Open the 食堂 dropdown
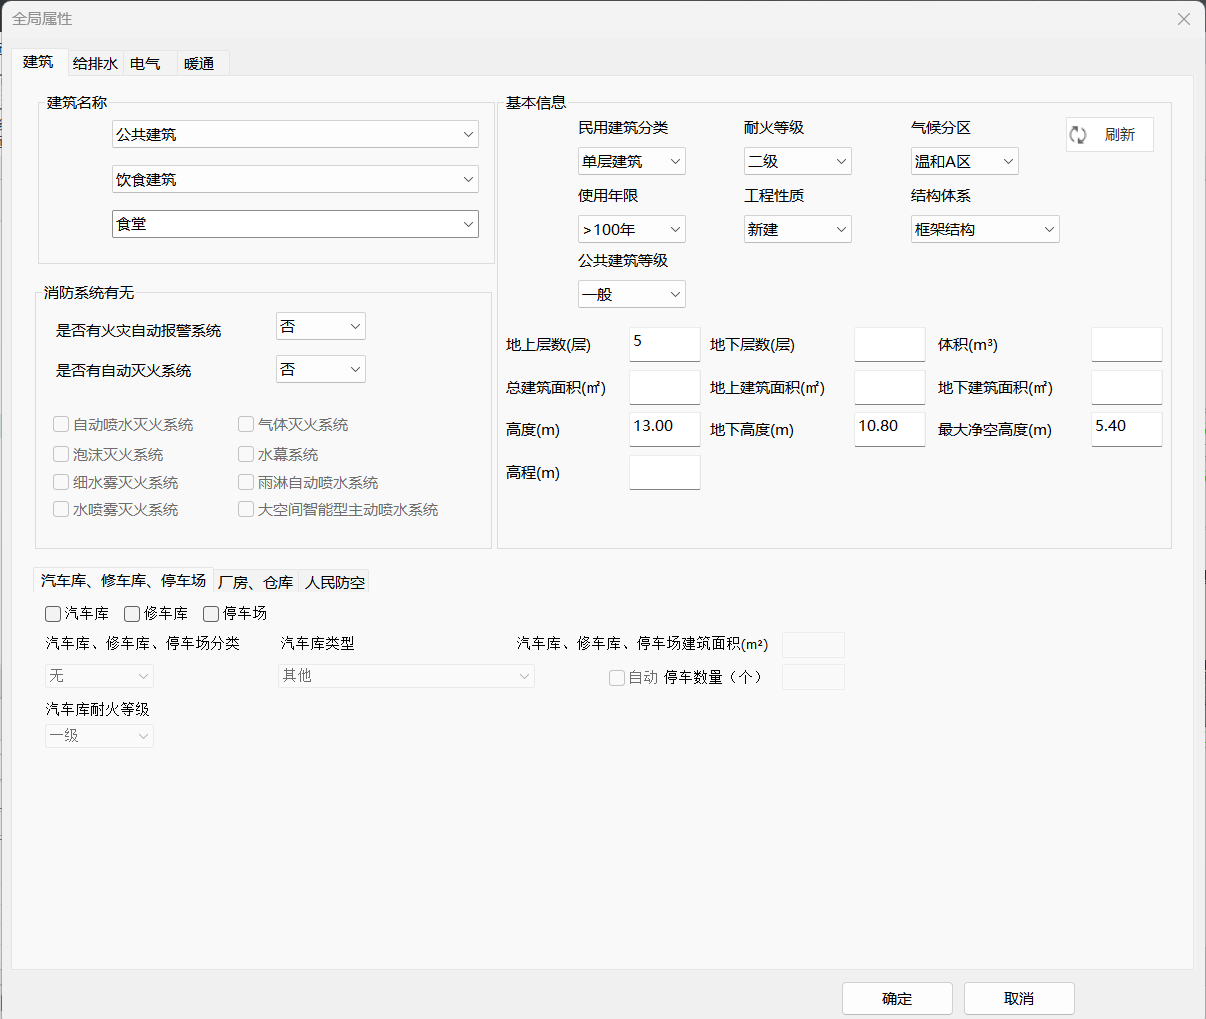Image resolution: width=1206 pixels, height=1019 pixels. [295, 224]
